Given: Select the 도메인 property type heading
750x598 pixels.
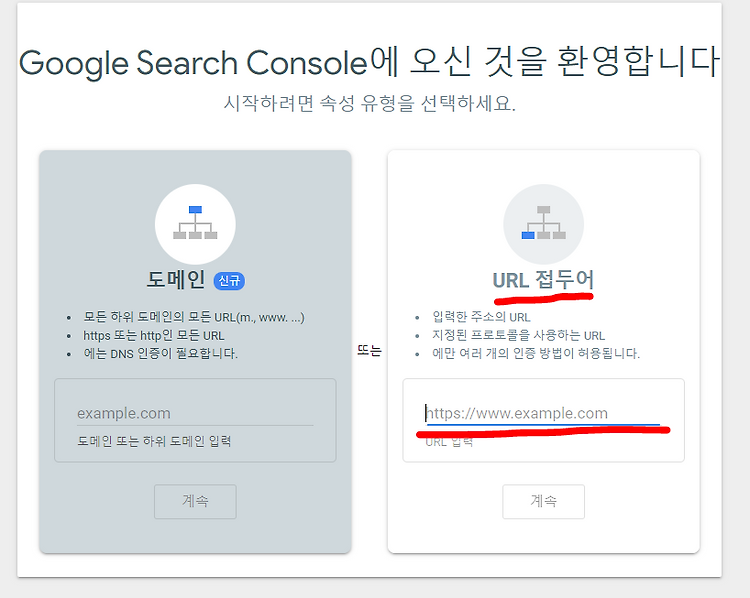Looking at the screenshot, I should [176, 280].
